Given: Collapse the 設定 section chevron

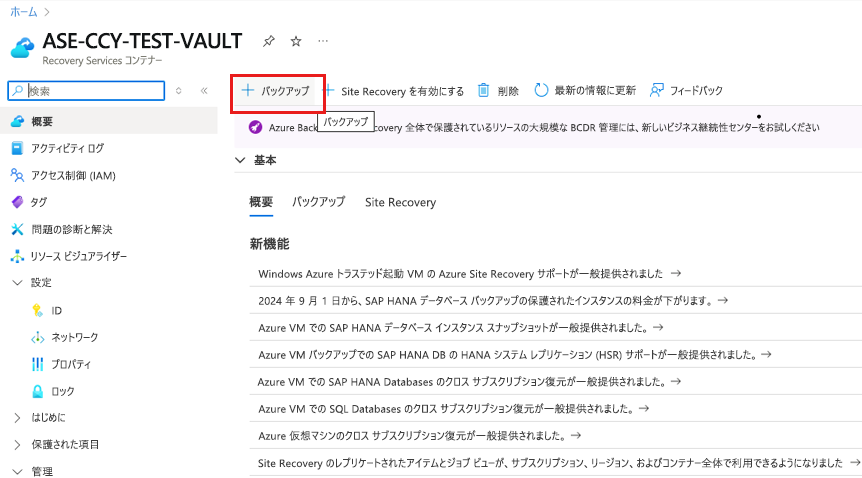Looking at the screenshot, I should point(18,283).
